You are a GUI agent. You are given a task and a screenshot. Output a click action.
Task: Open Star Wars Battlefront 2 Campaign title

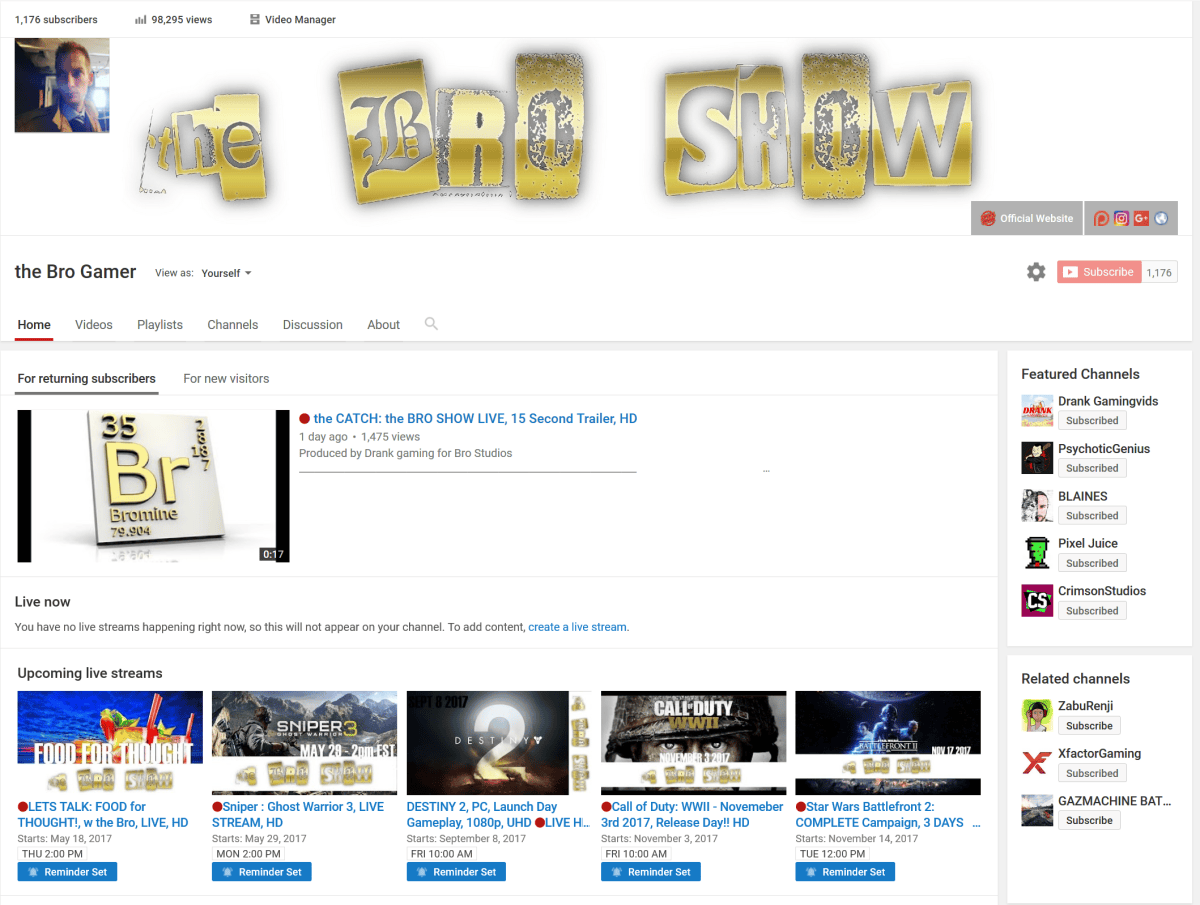886,815
